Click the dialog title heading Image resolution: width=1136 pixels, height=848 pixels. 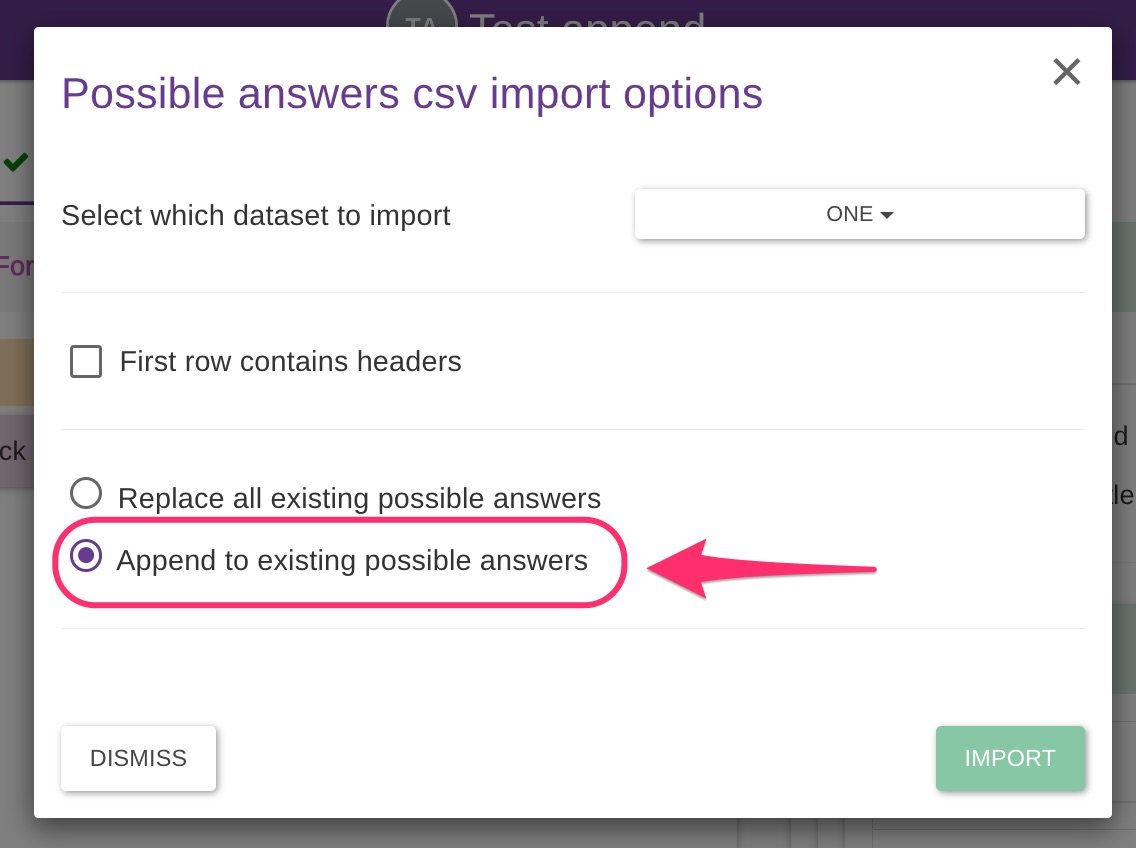tap(412, 94)
